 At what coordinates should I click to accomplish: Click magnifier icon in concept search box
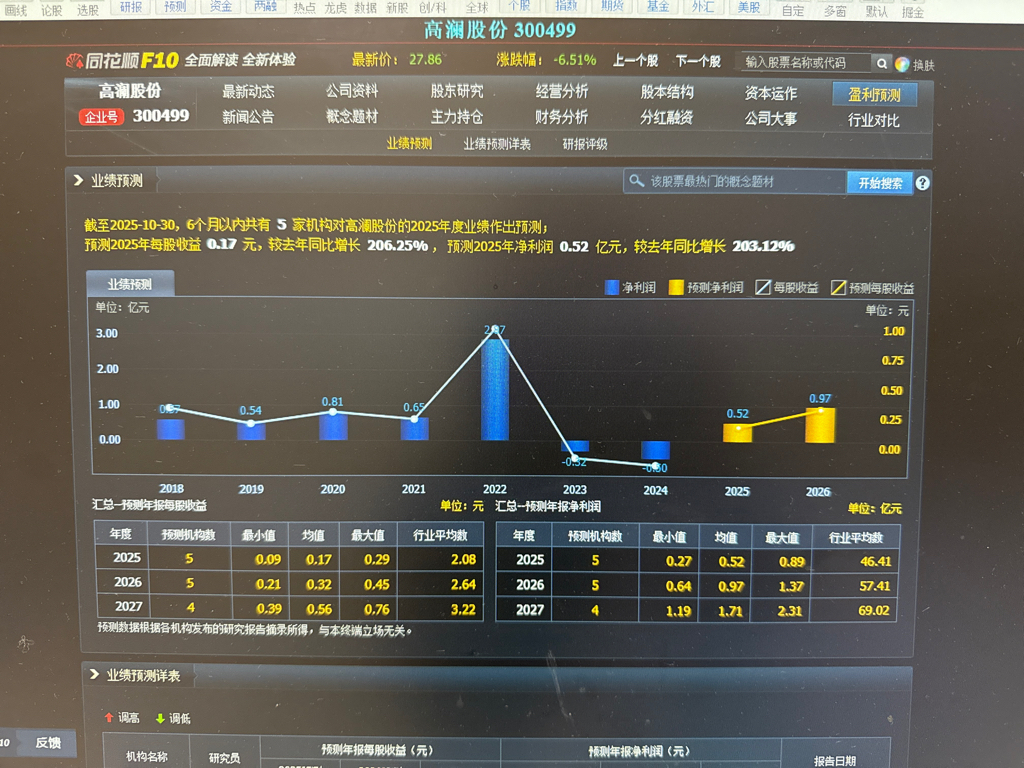(x=635, y=181)
